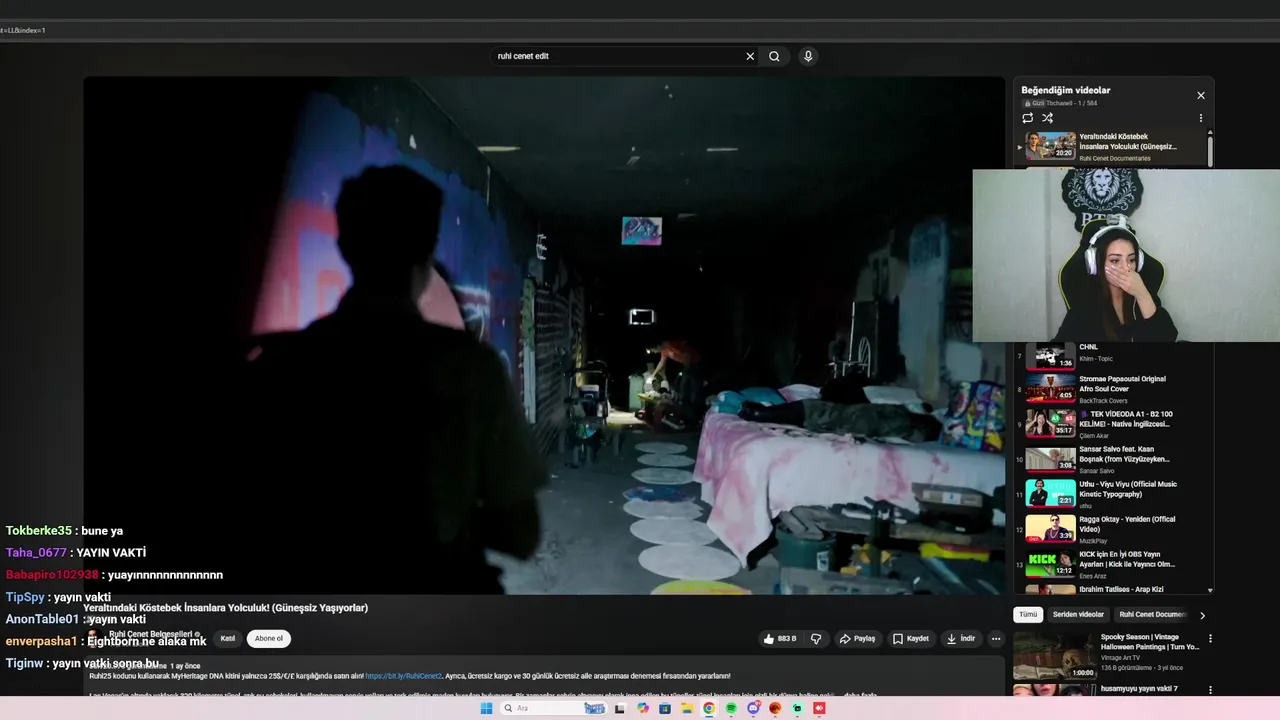Save video with Kaydet button

911,639
